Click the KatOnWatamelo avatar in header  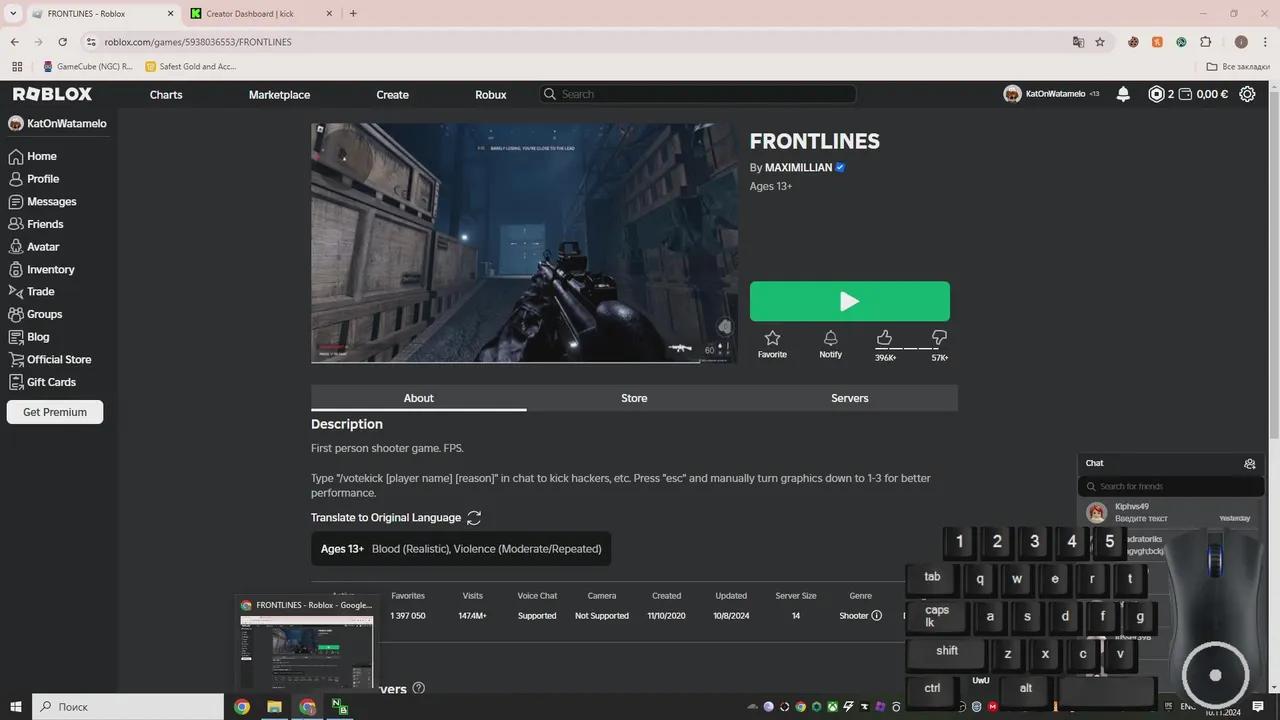(1012, 94)
